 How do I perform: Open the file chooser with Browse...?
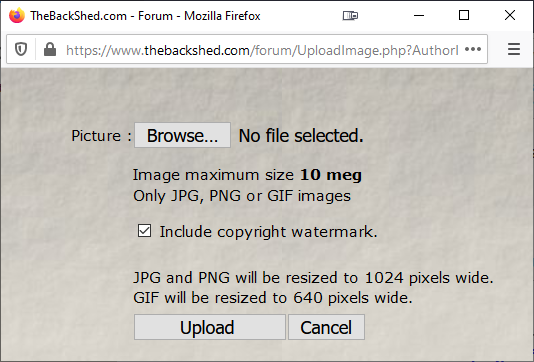(x=182, y=135)
